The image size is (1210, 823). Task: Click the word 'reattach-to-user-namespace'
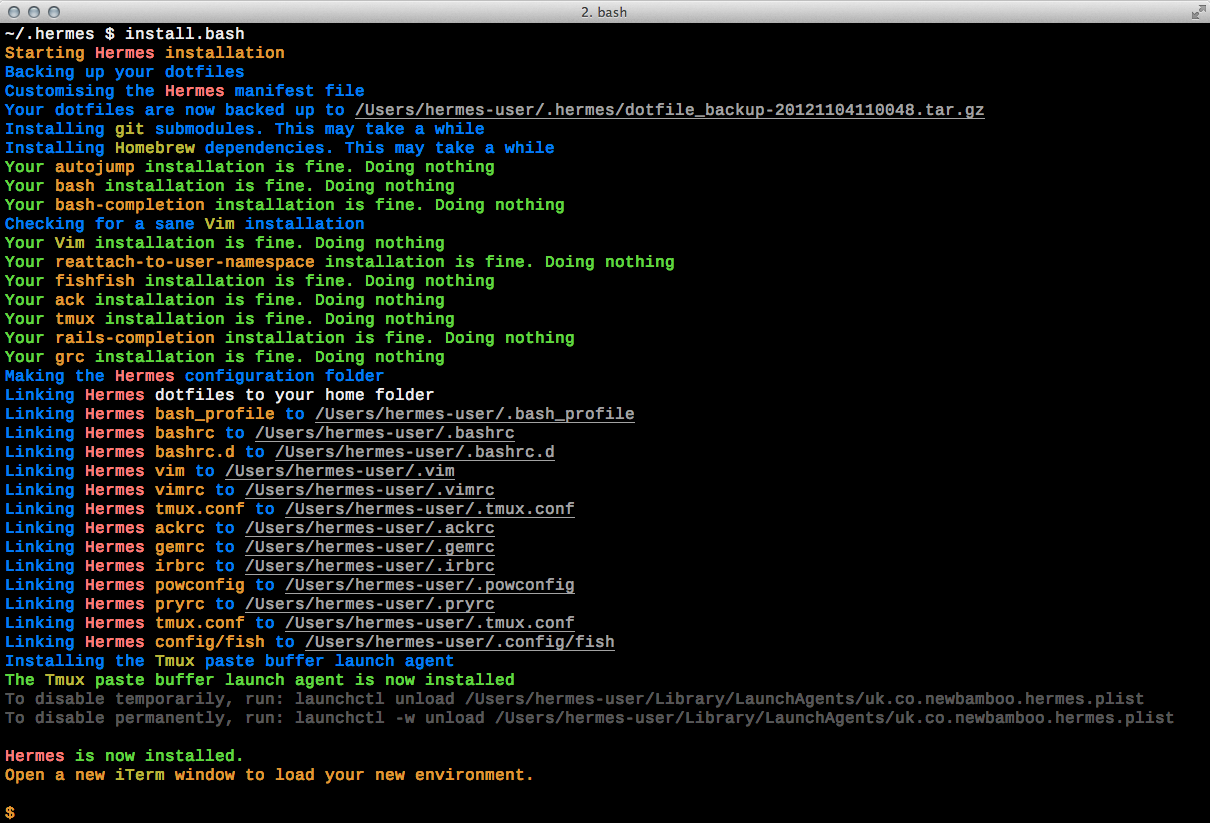(x=185, y=262)
